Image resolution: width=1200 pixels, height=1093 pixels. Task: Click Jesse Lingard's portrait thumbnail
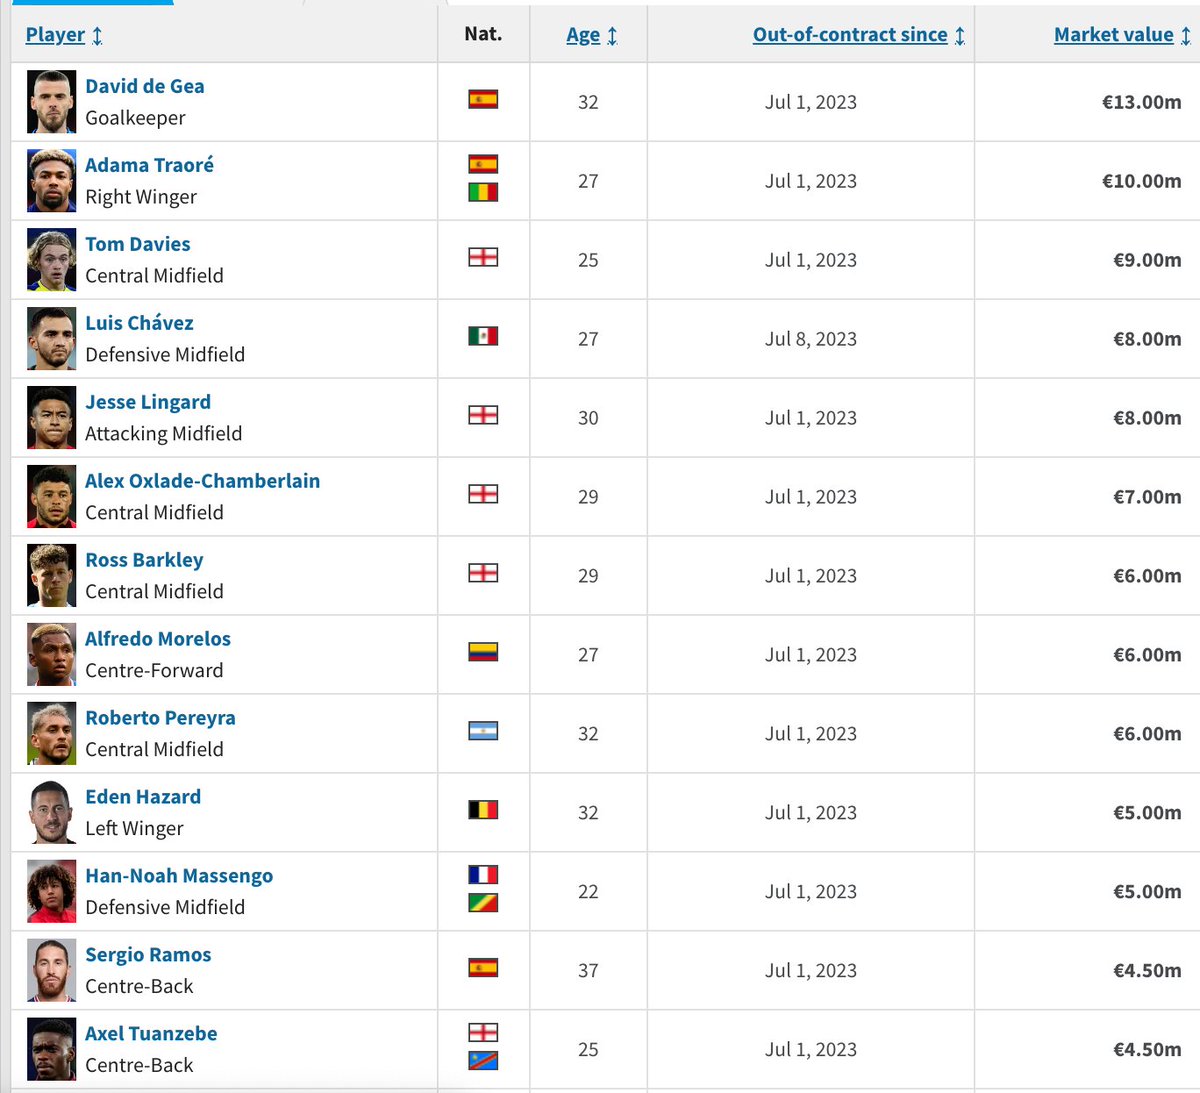point(51,417)
